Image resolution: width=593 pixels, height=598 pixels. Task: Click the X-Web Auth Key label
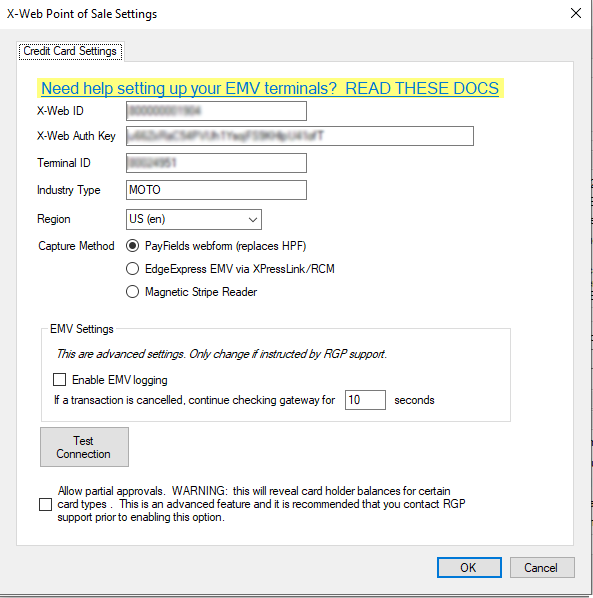[76, 136]
